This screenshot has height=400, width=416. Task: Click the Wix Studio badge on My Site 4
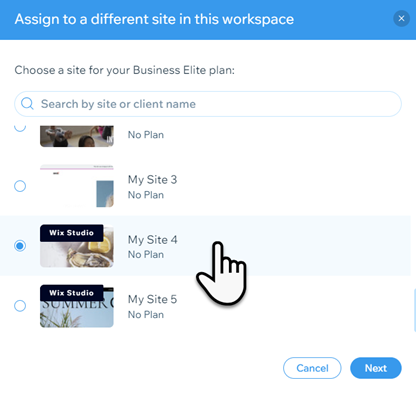[x=71, y=233]
